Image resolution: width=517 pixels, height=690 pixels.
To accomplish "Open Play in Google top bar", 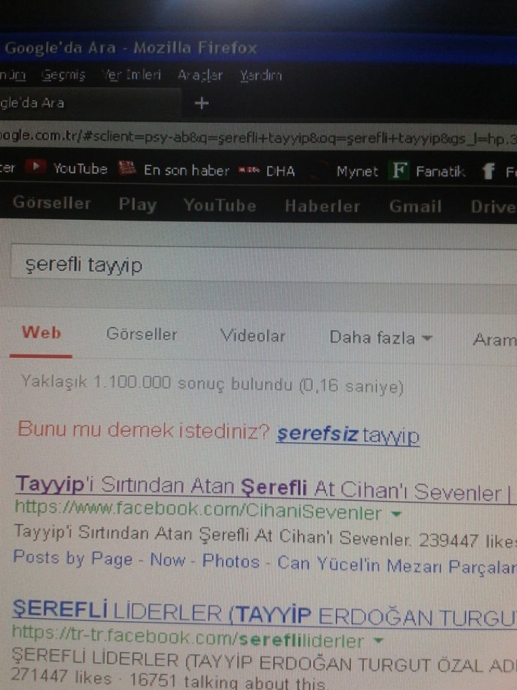I will [x=138, y=205].
